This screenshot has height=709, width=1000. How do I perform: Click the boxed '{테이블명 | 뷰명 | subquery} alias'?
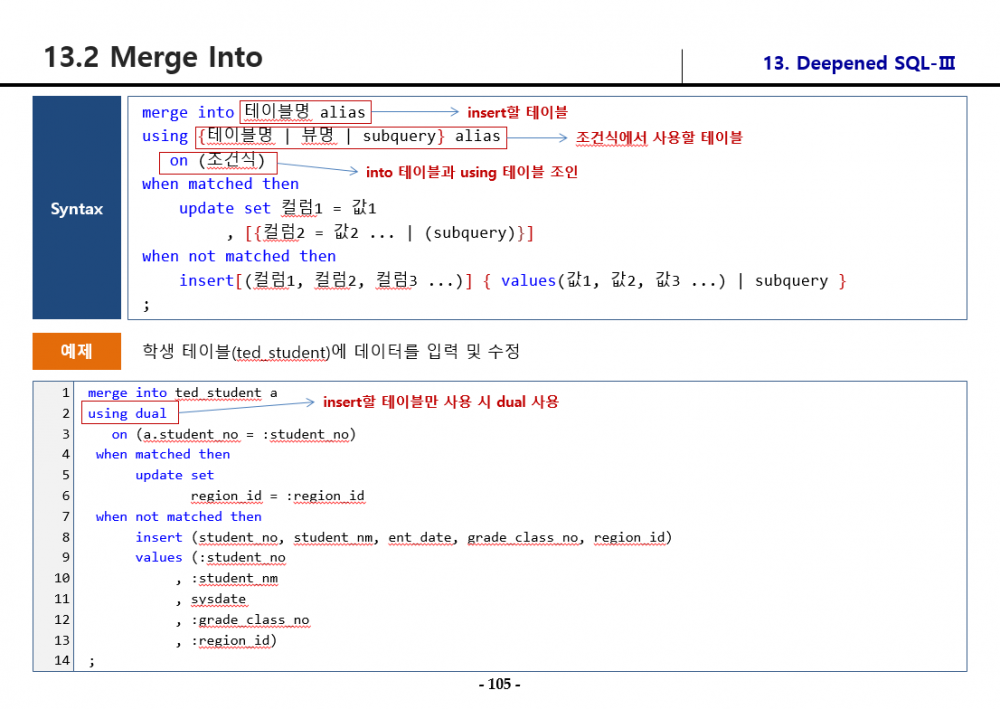click(x=351, y=136)
